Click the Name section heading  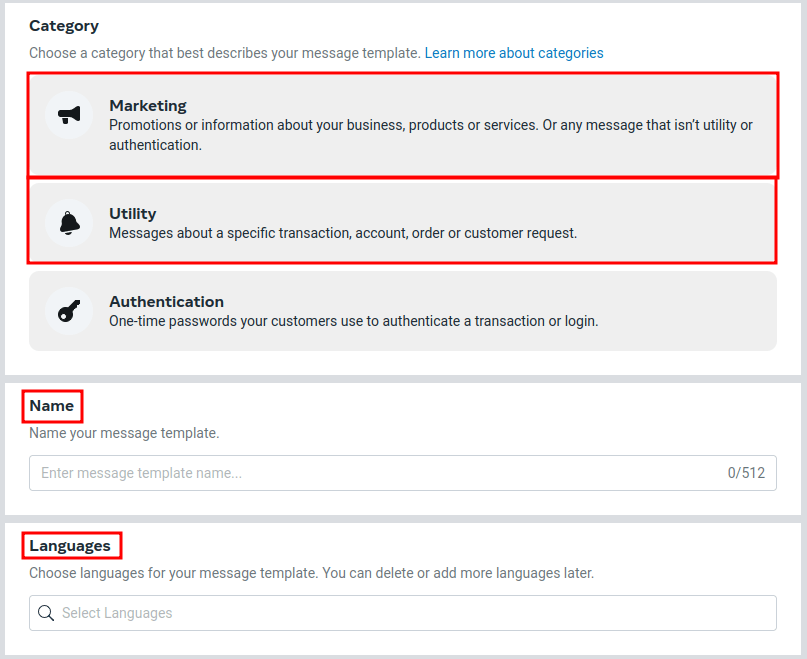[51, 406]
